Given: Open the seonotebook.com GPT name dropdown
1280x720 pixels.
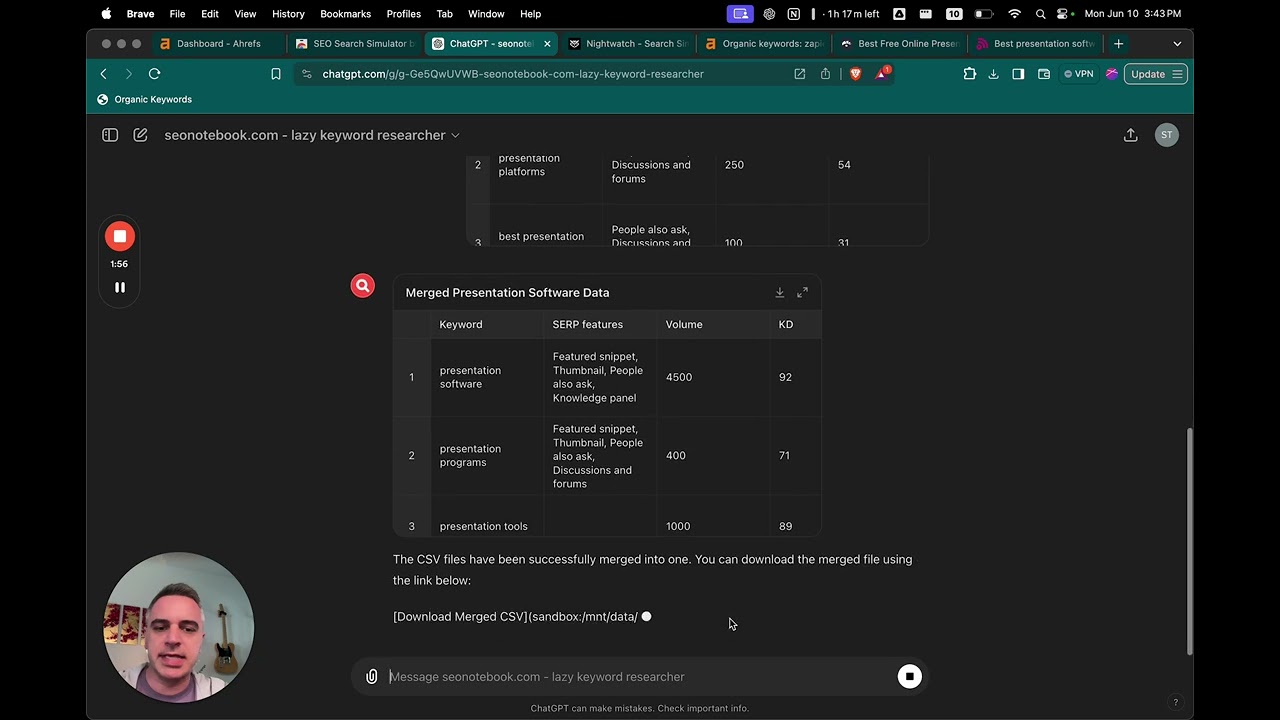Looking at the screenshot, I should [312, 135].
